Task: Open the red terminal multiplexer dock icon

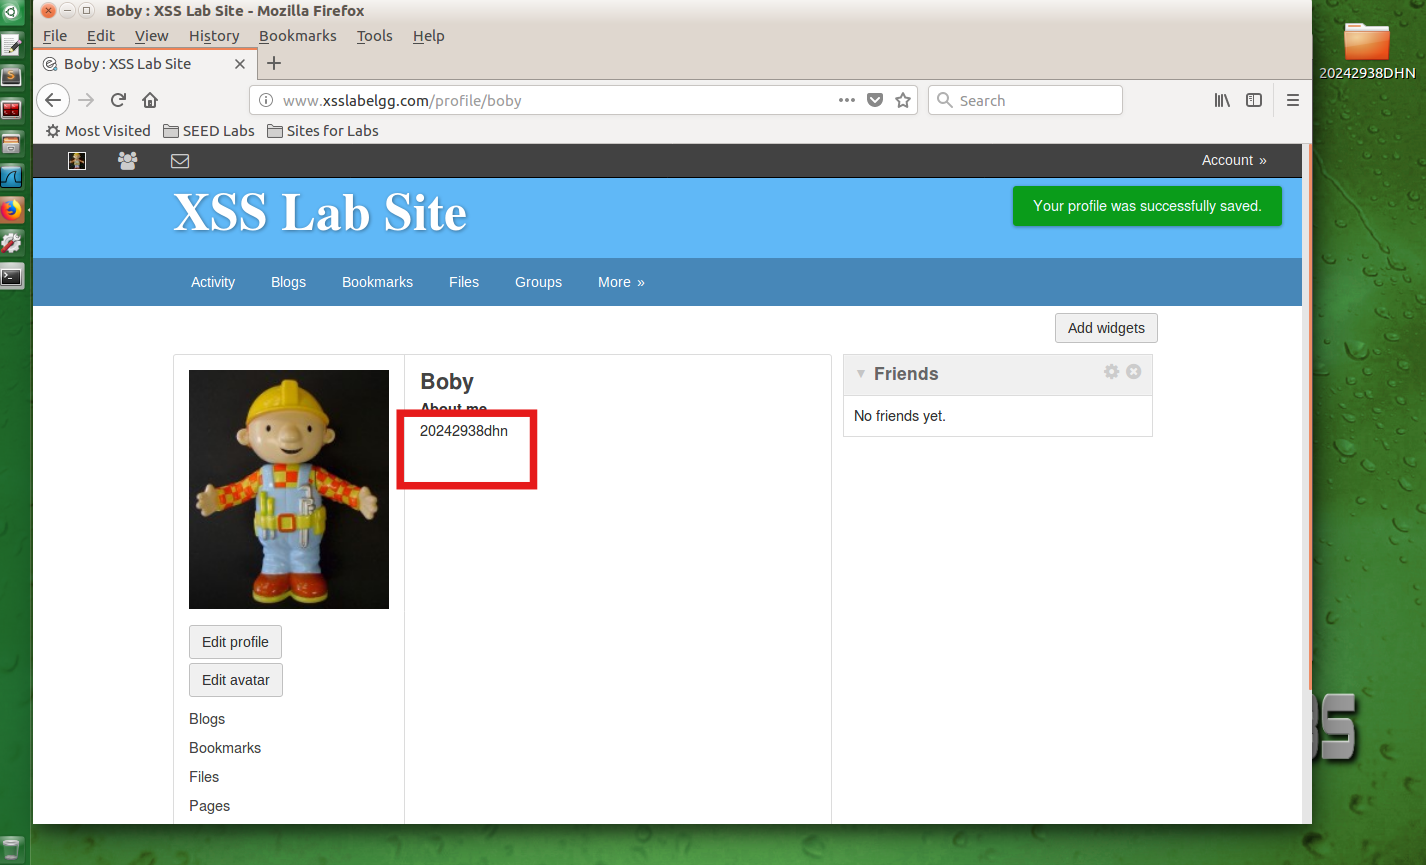Action: [x=11, y=110]
